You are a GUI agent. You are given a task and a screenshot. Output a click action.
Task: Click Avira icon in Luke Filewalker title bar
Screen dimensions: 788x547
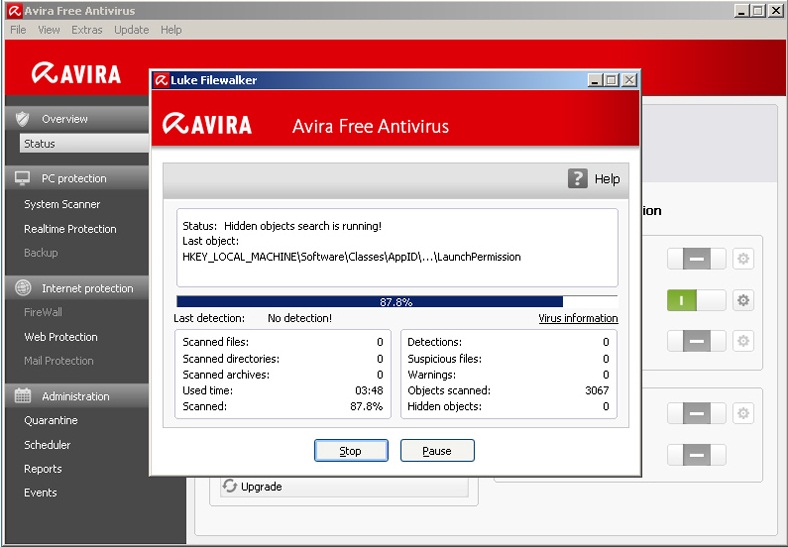[161, 80]
